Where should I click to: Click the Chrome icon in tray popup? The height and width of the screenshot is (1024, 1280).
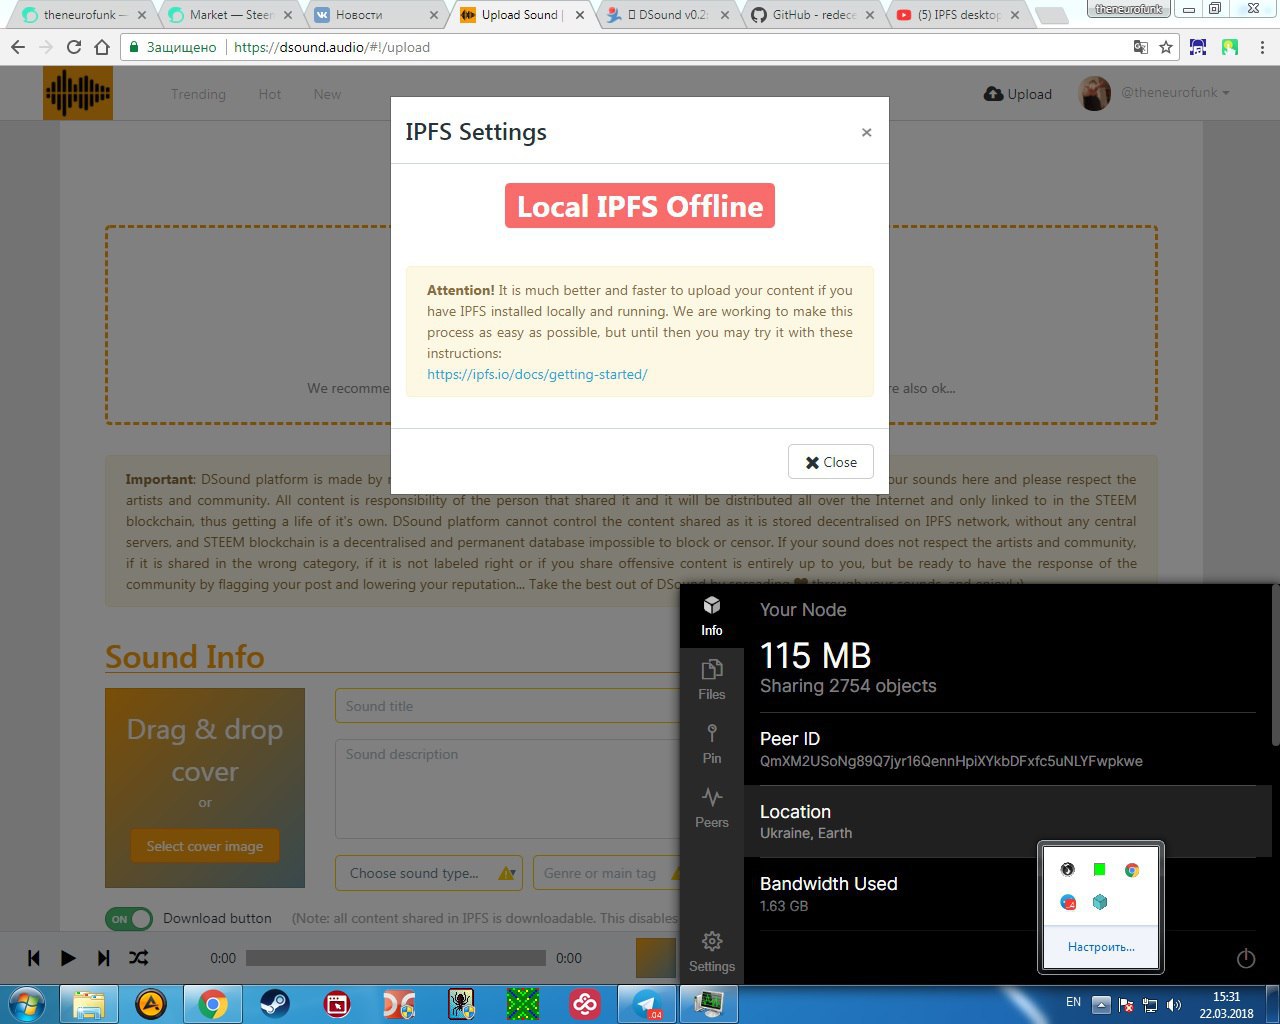(1132, 870)
